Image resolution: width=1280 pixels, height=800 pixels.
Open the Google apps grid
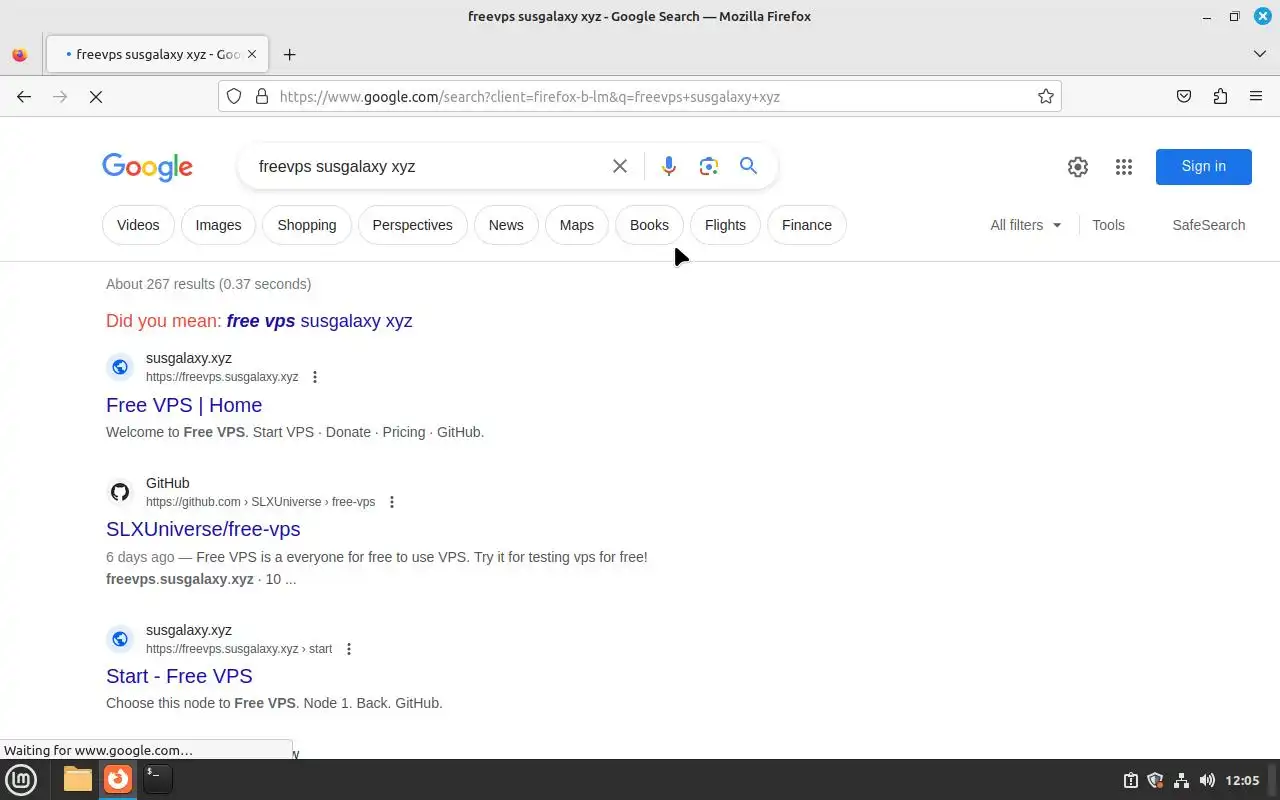[x=1123, y=167]
